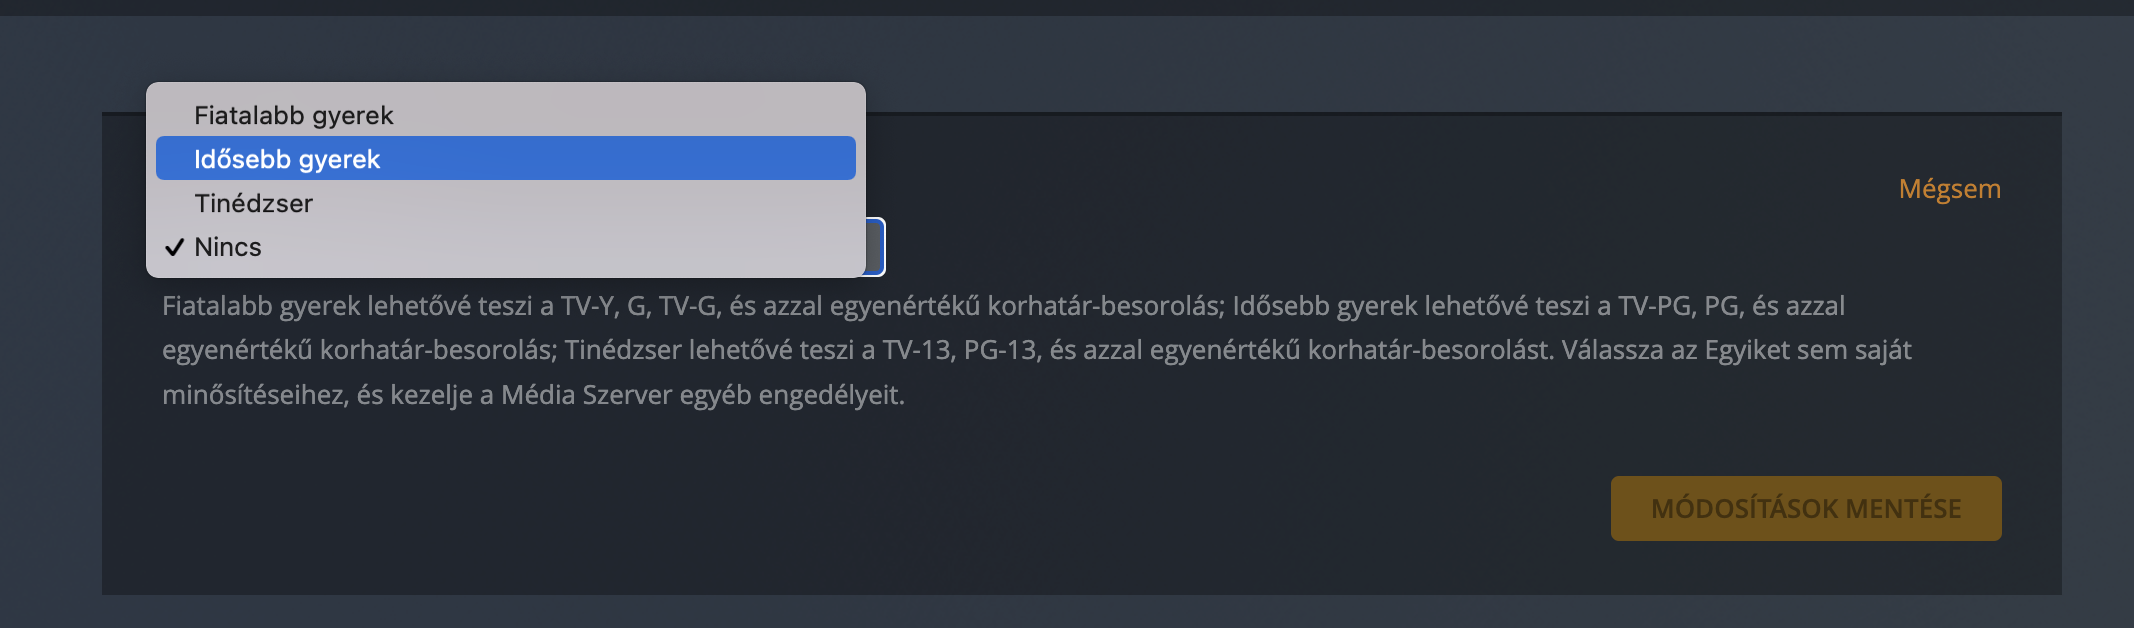Cancel editing with the orange Mégsem text
The height and width of the screenshot is (628, 2134).
coord(1949,189)
